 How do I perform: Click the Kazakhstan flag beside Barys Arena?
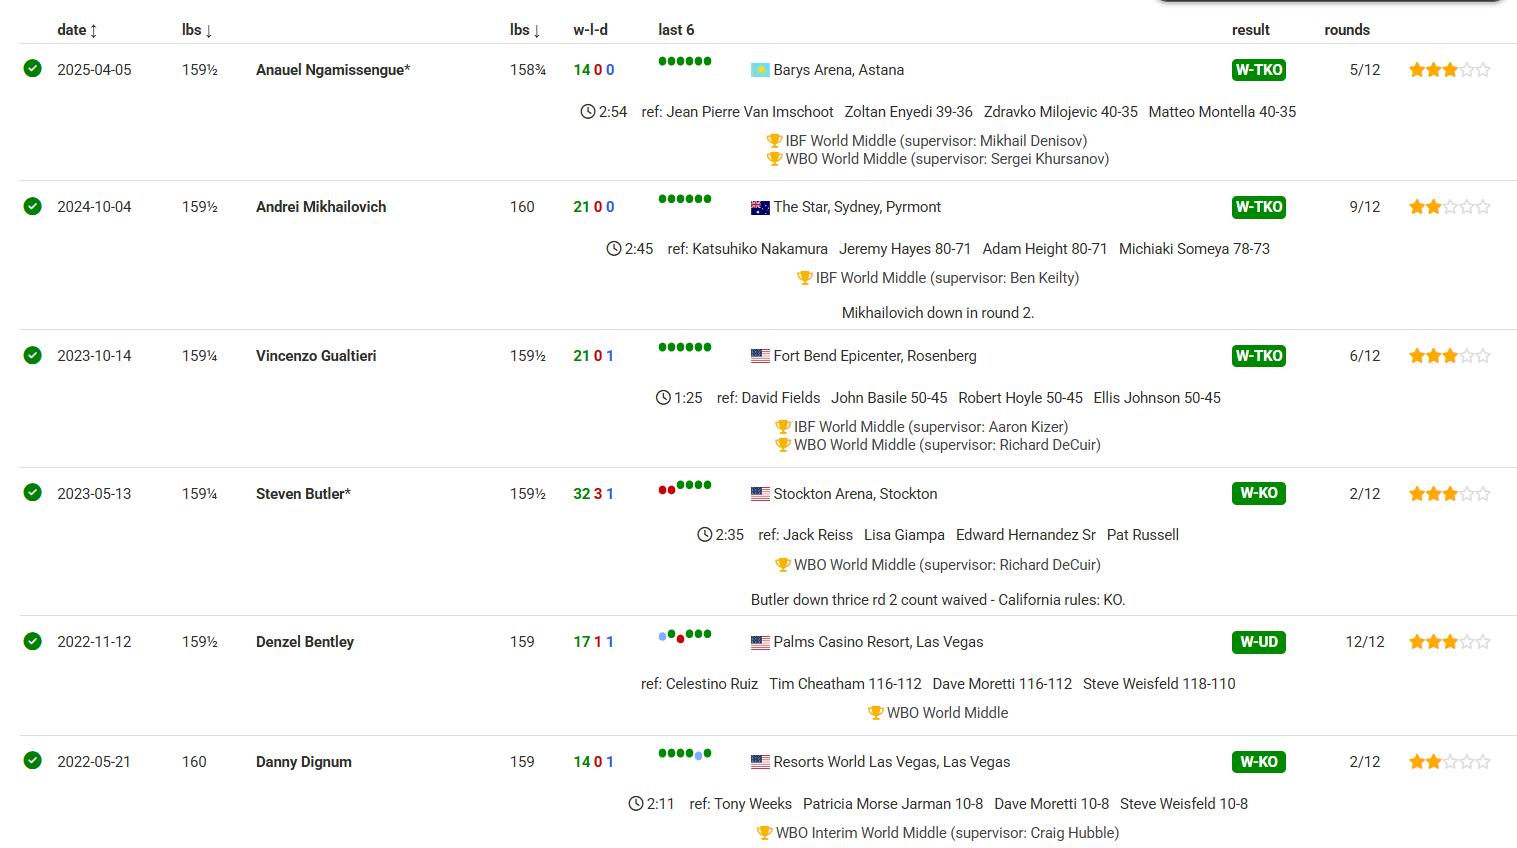point(760,70)
